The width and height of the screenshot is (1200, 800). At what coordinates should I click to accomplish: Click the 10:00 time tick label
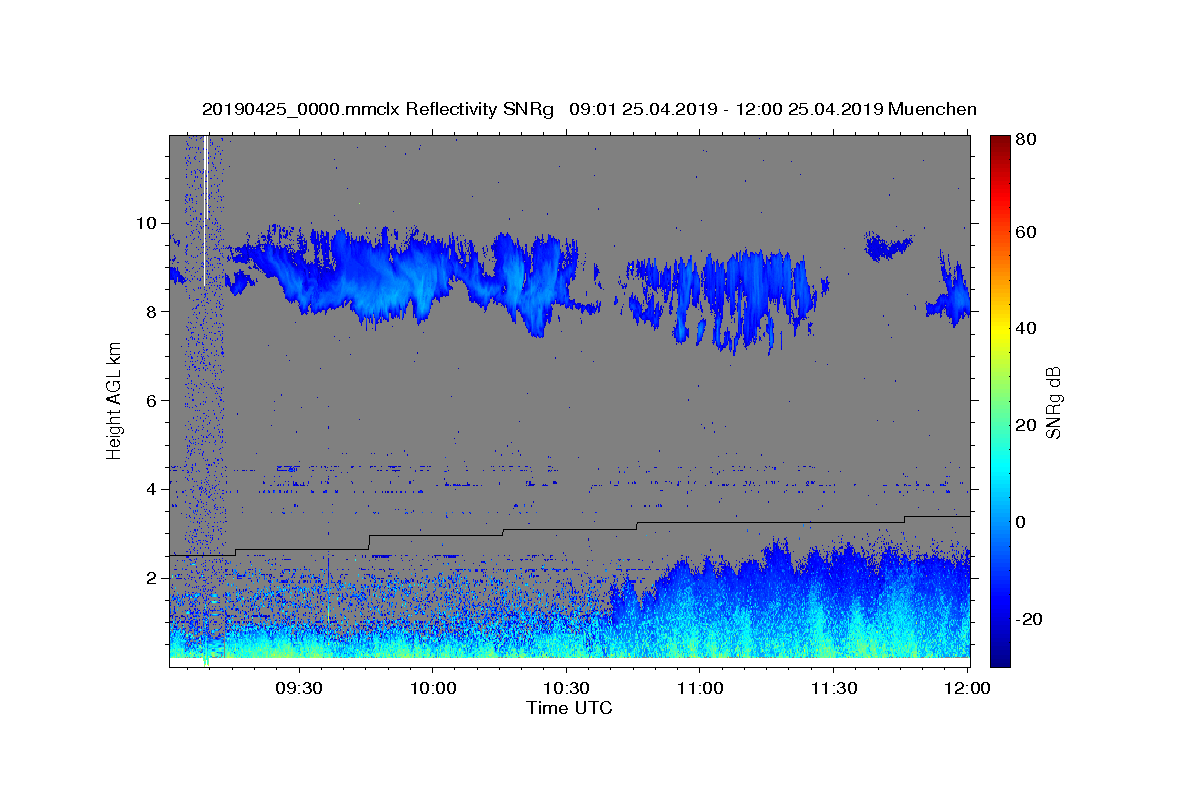433,689
